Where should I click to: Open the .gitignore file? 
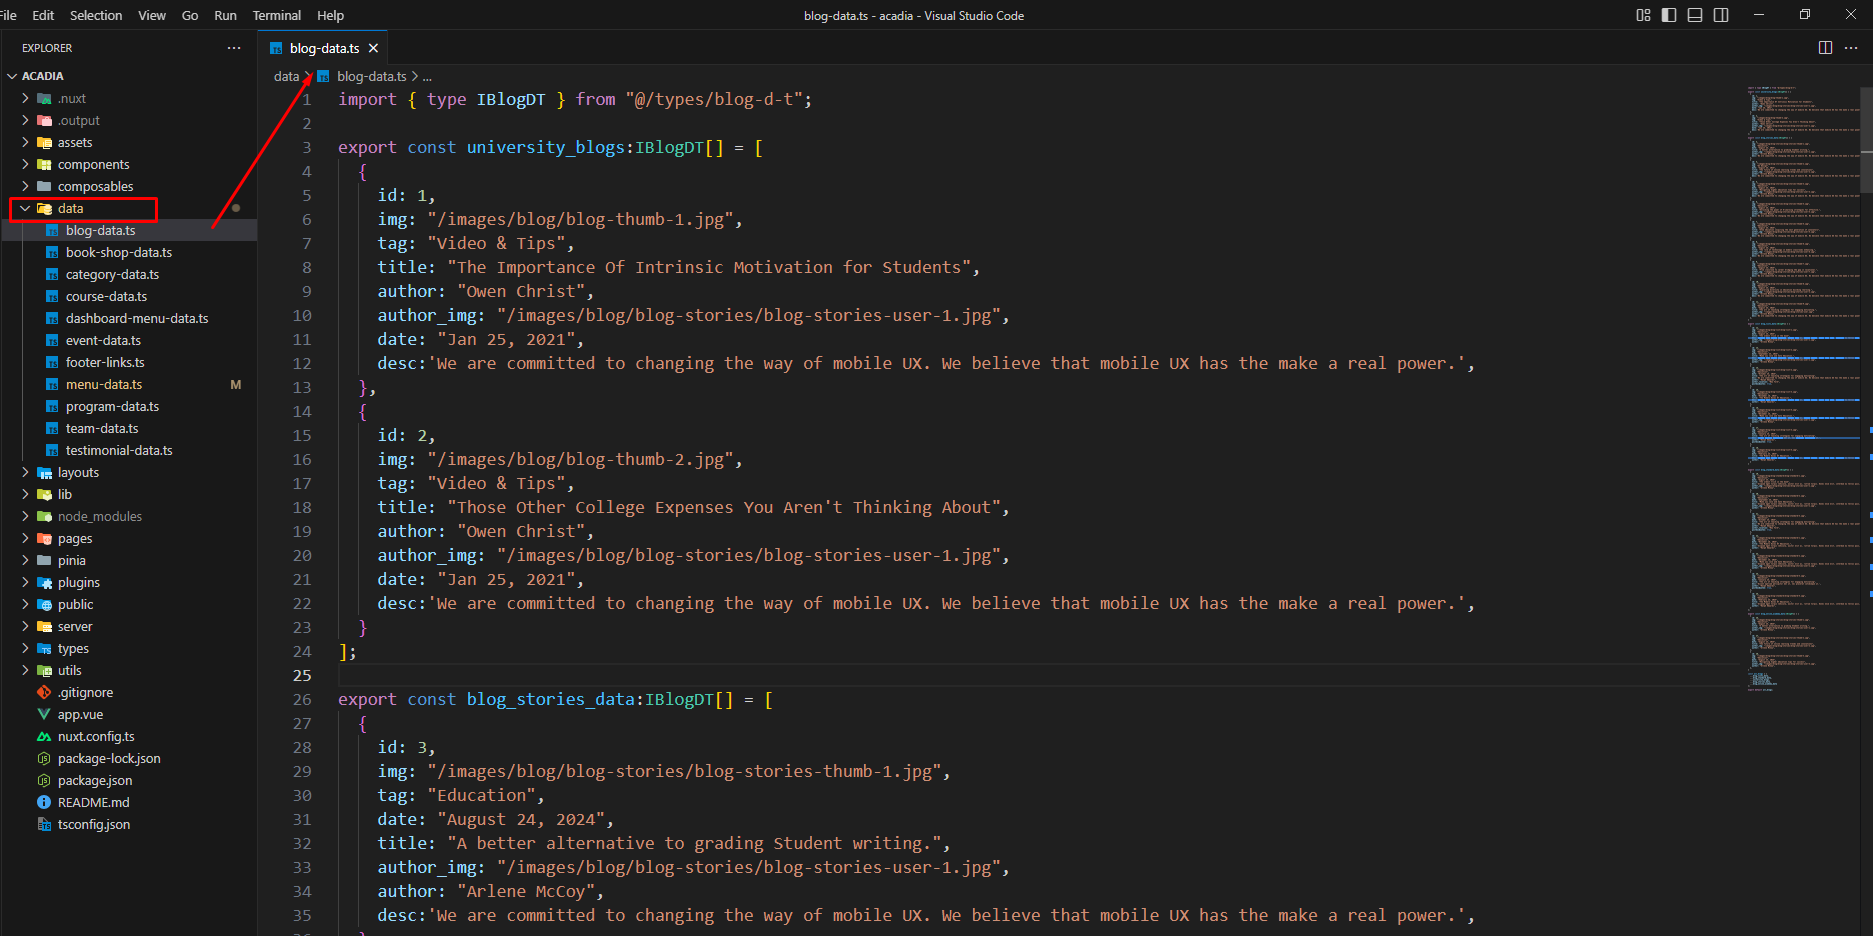click(129, 692)
